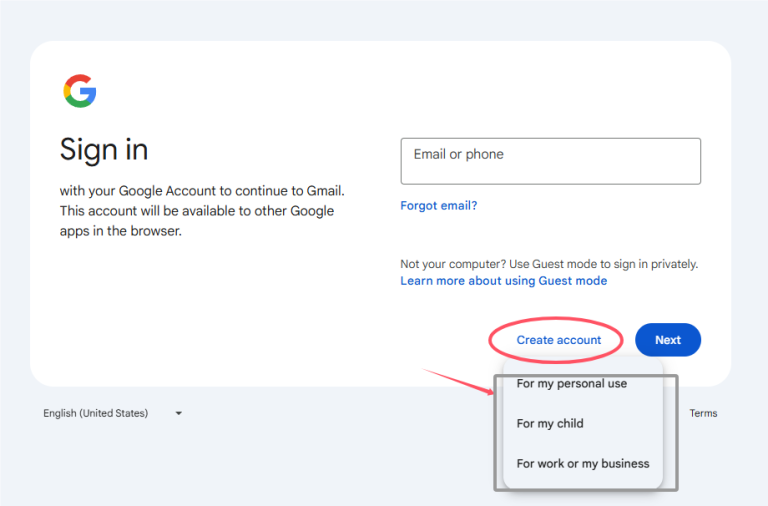Pick "For work or my business" option

tap(583, 464)
